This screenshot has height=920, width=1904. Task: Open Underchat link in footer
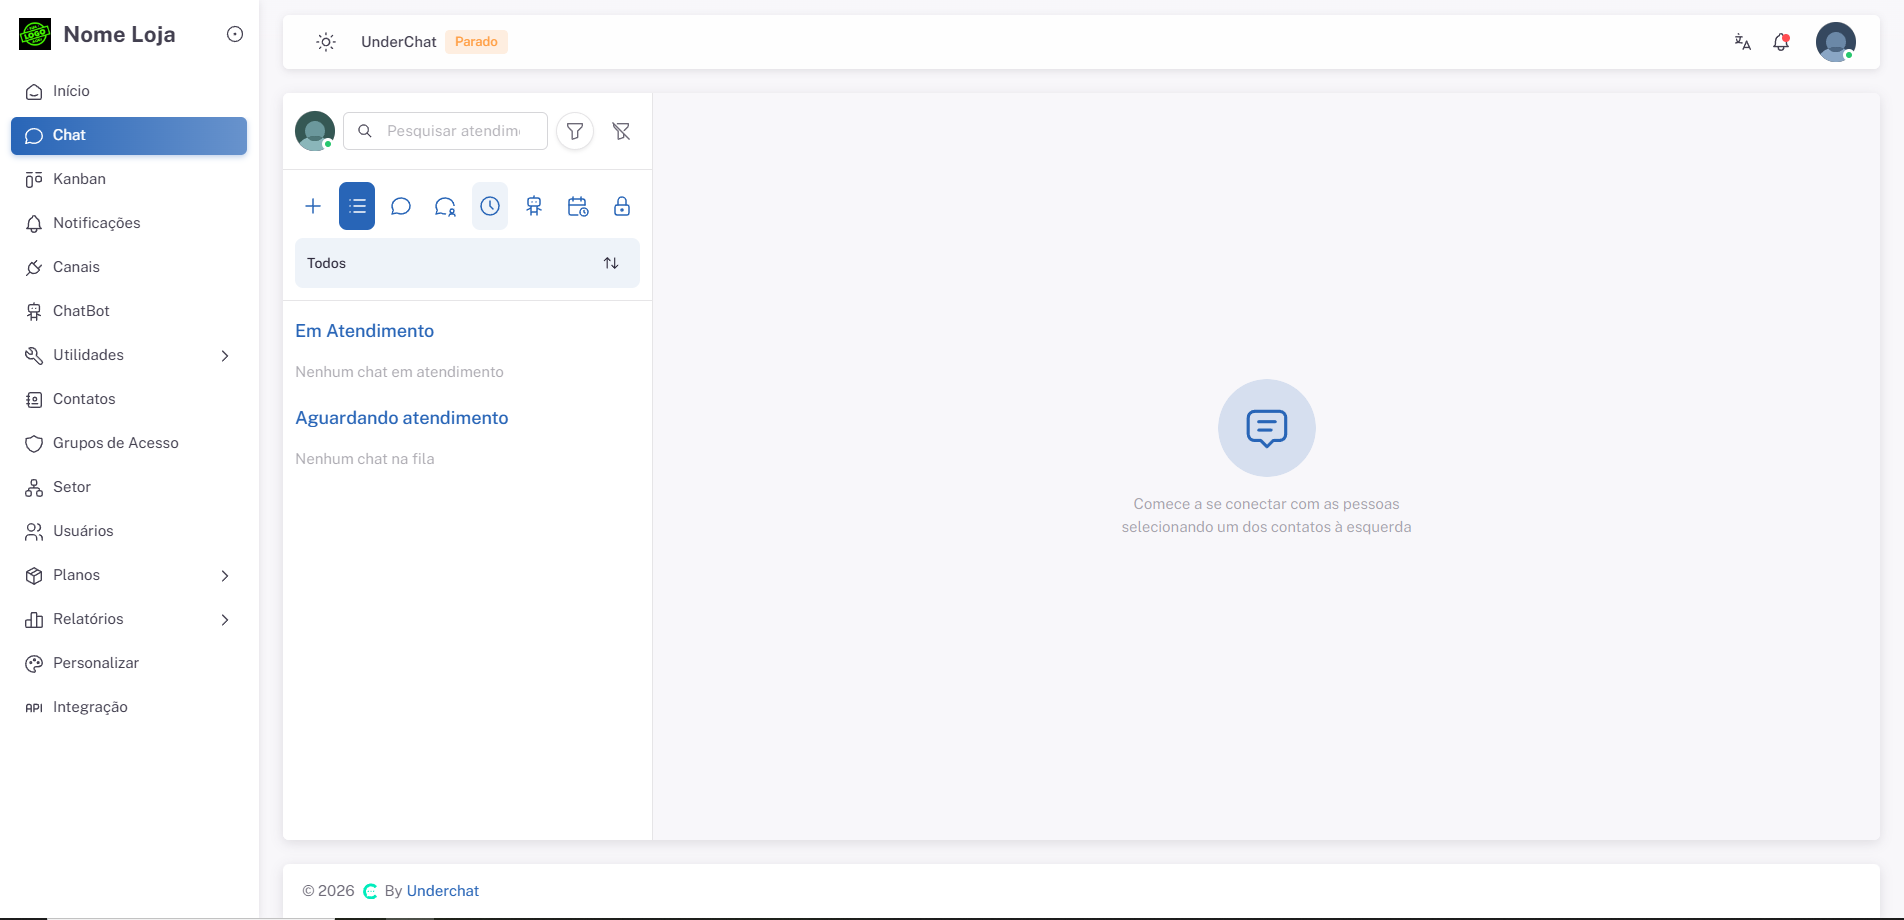[x=443, y=891]
